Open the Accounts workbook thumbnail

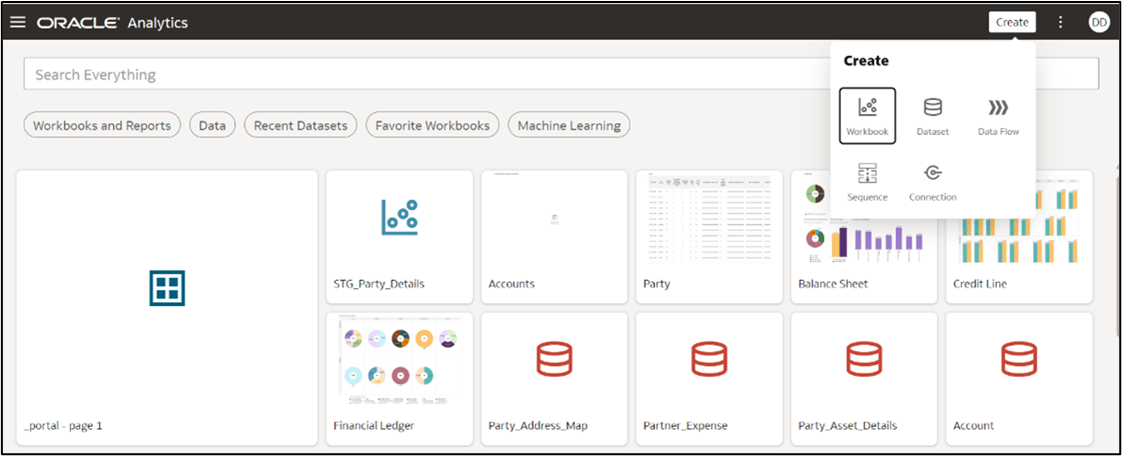(554, 220)
